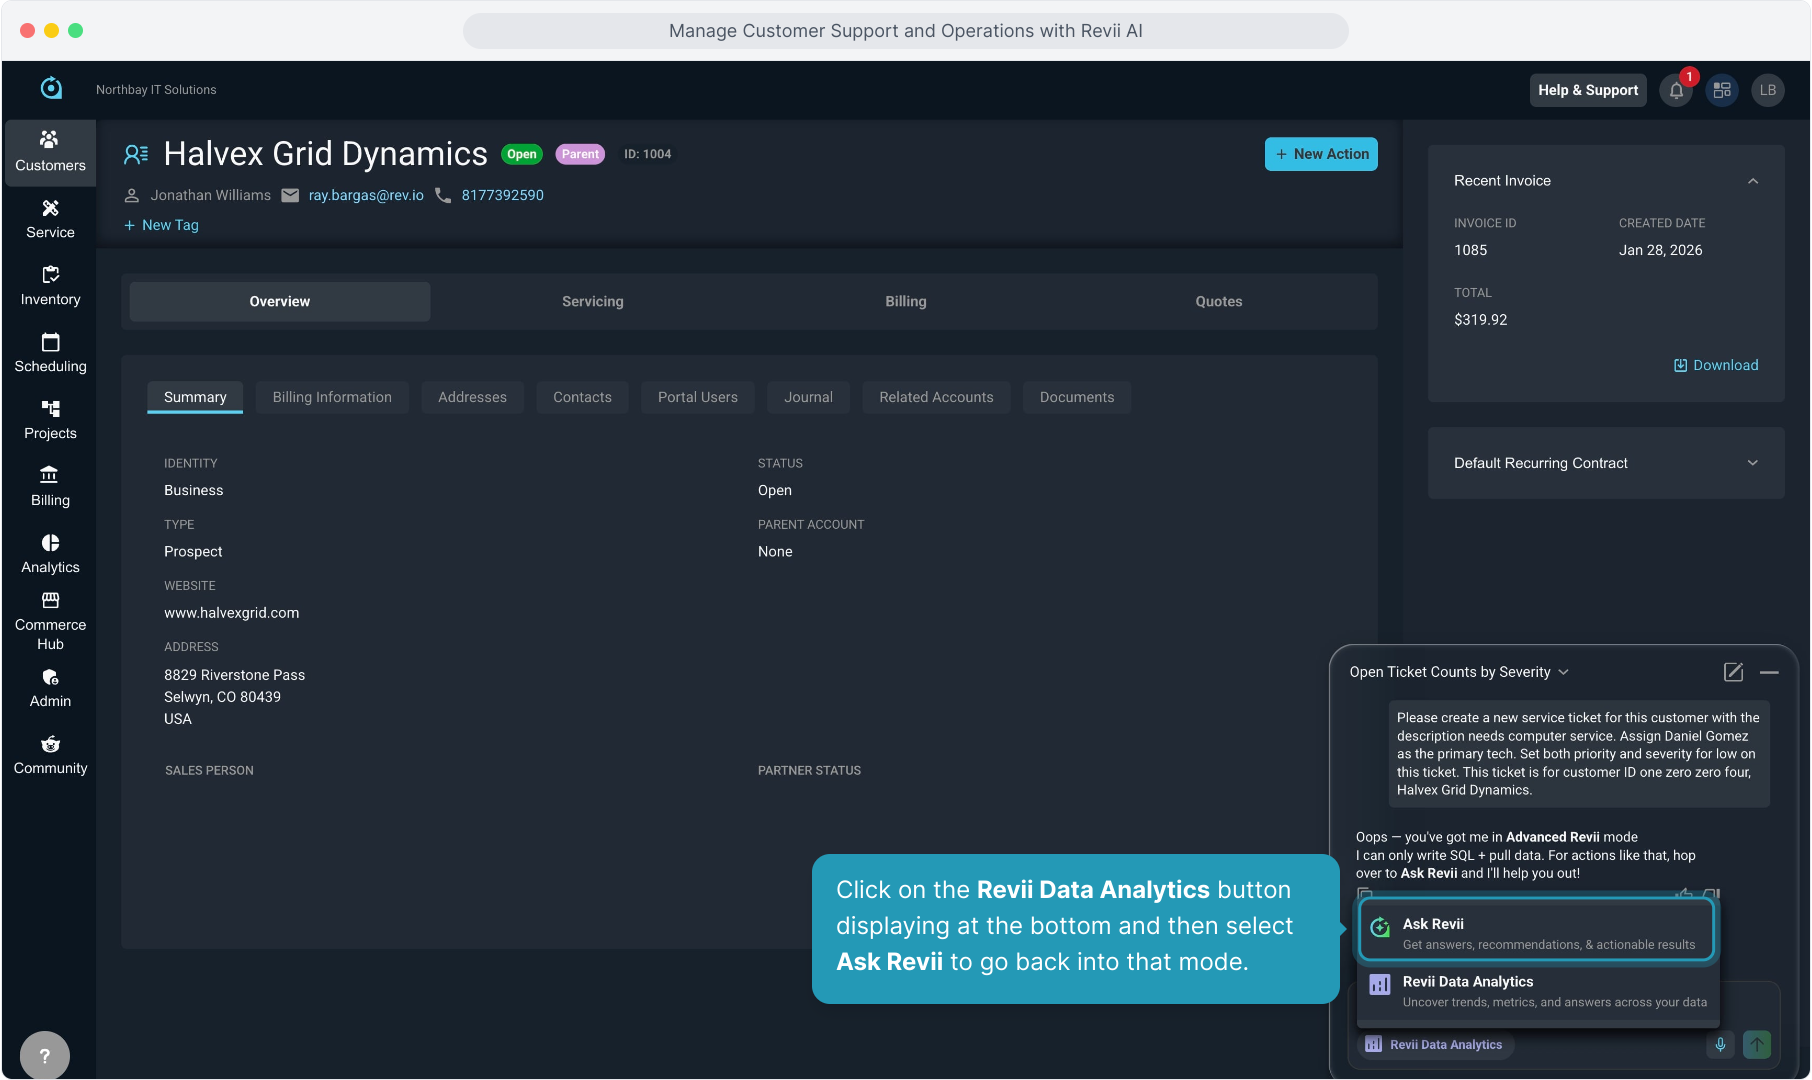This screenshot has height=1080, width=1812.
Task: Select Ask Revii mode option
Action: pos(1536,933)
